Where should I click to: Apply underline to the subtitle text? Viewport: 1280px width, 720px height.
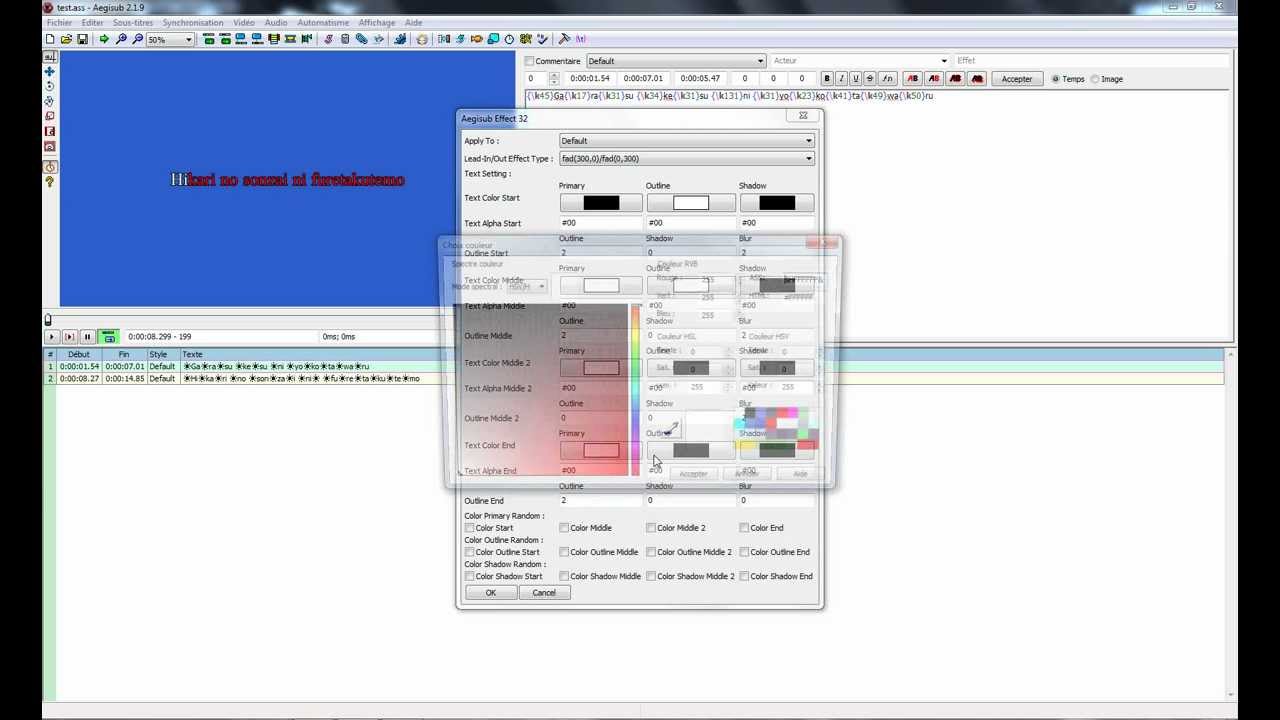coord(855,79)
